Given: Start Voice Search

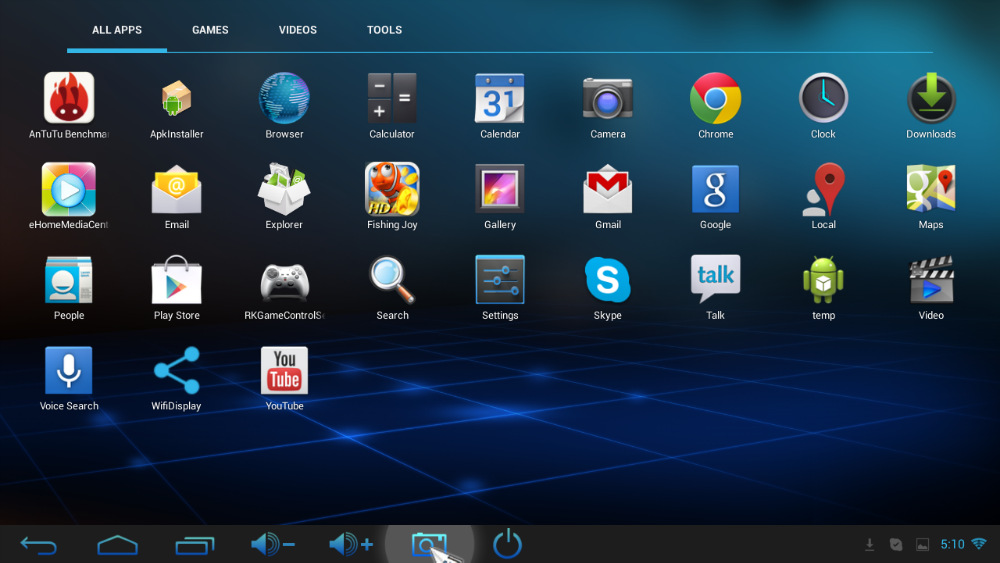Looking at the screenshot, I should click(69, 371).
